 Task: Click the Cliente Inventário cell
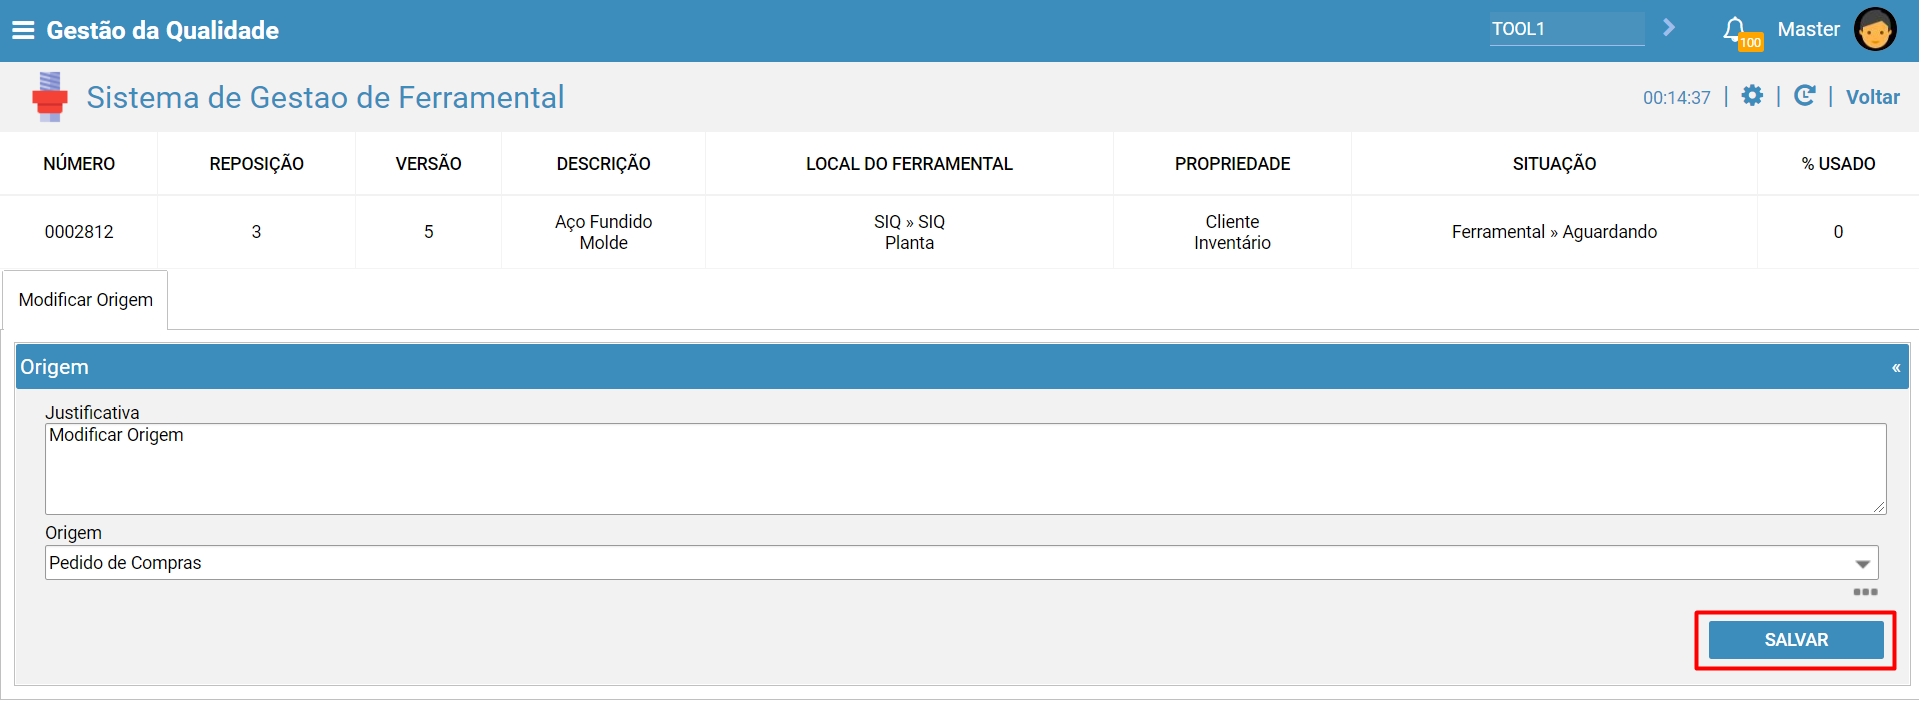coord(1232,232)
